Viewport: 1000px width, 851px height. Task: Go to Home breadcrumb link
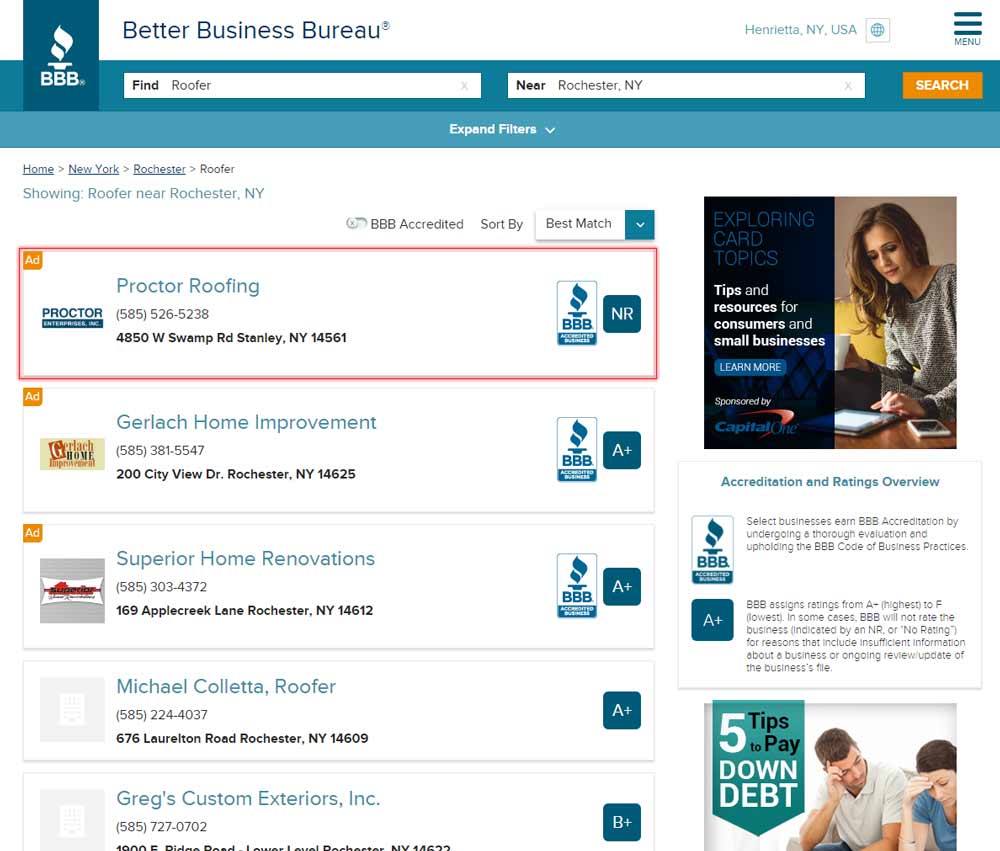tap(38, 169)
